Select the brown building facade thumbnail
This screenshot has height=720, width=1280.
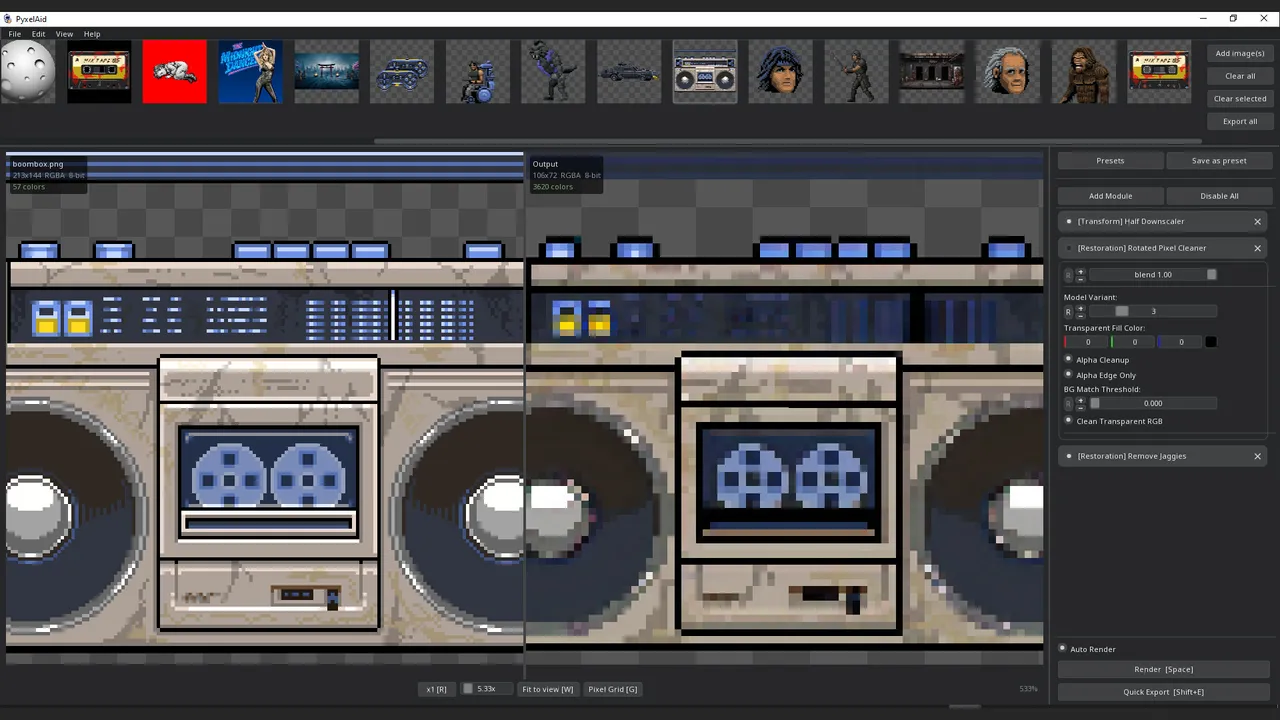932,72
